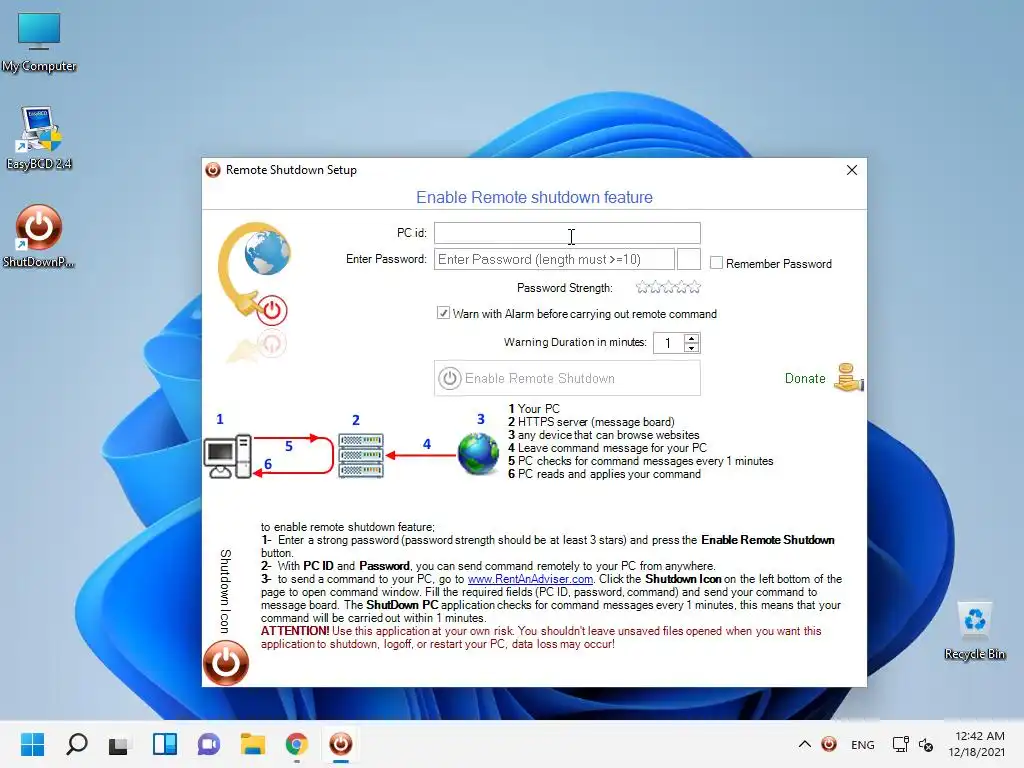Open muted volume tray icon
Image resolution: width=1024 pixels, height=768 pixels.
[926, 744]
